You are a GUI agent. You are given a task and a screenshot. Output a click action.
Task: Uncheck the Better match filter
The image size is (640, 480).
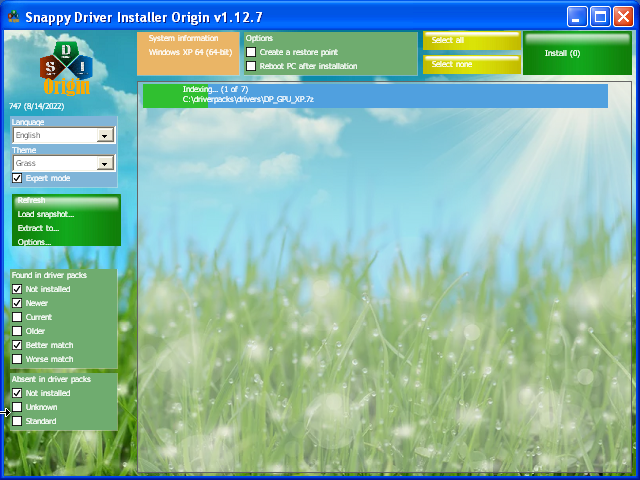pos(17,345)
